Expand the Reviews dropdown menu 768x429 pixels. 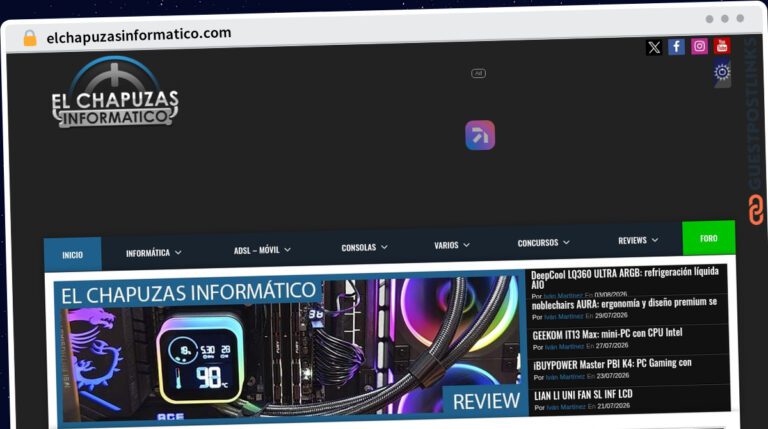click(638, 240)
